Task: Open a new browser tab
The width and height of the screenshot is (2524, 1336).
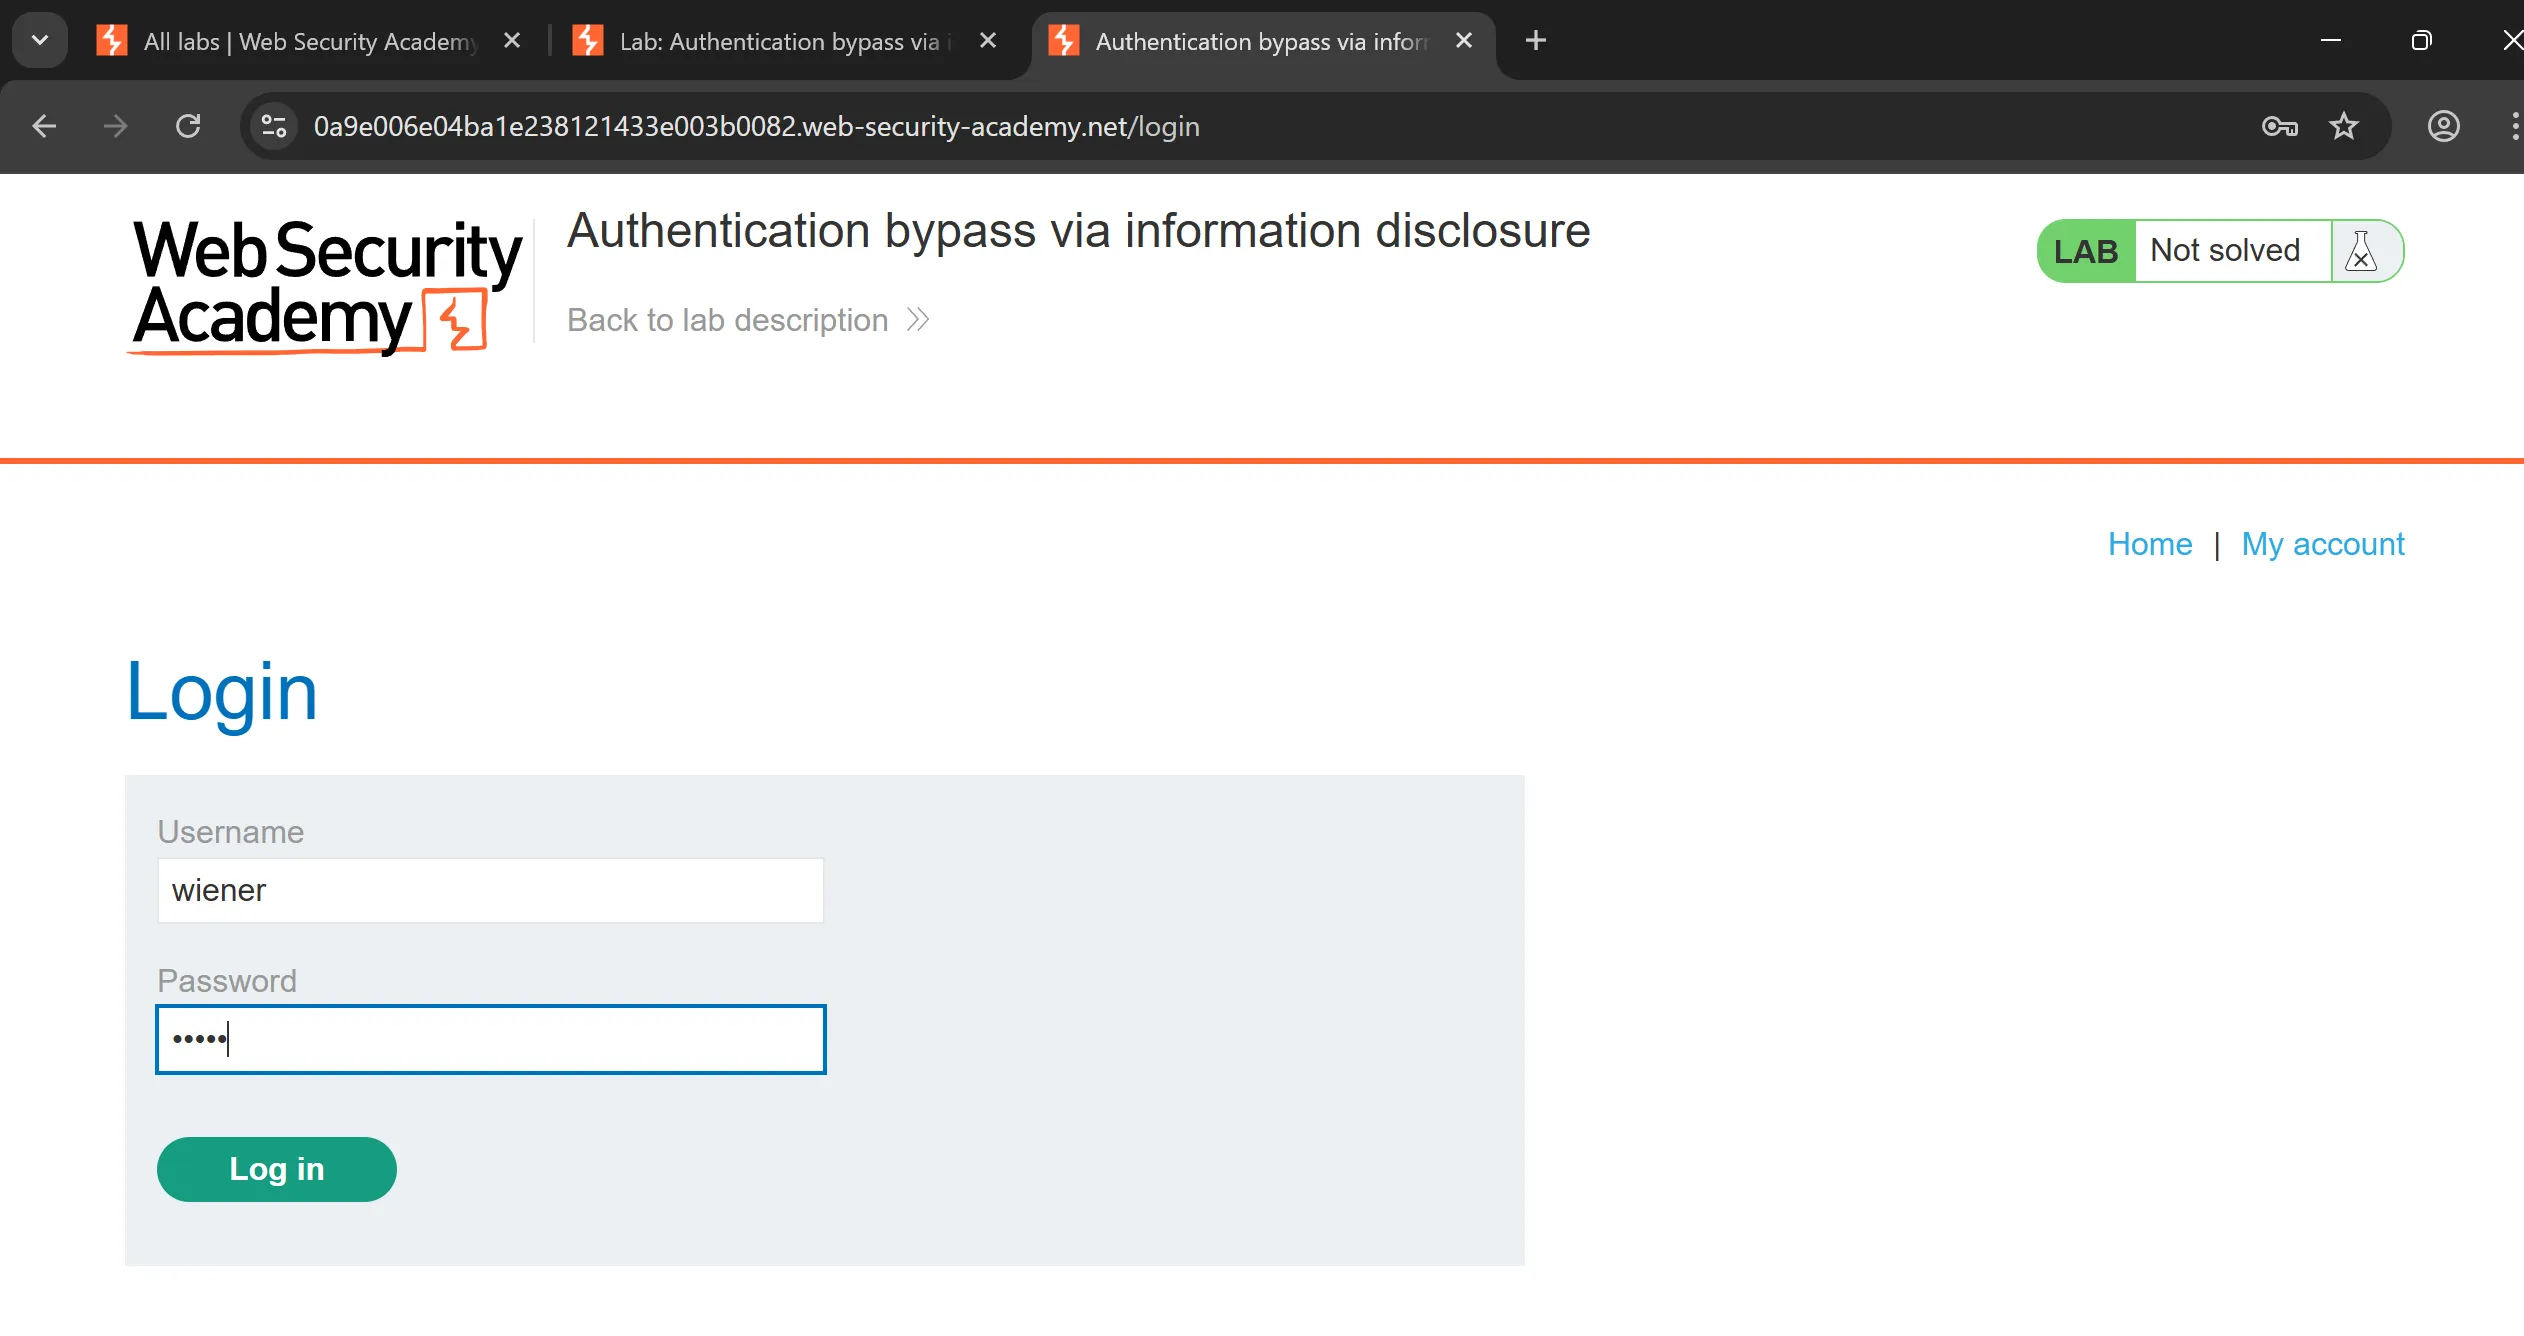Action: point(1536,41)
